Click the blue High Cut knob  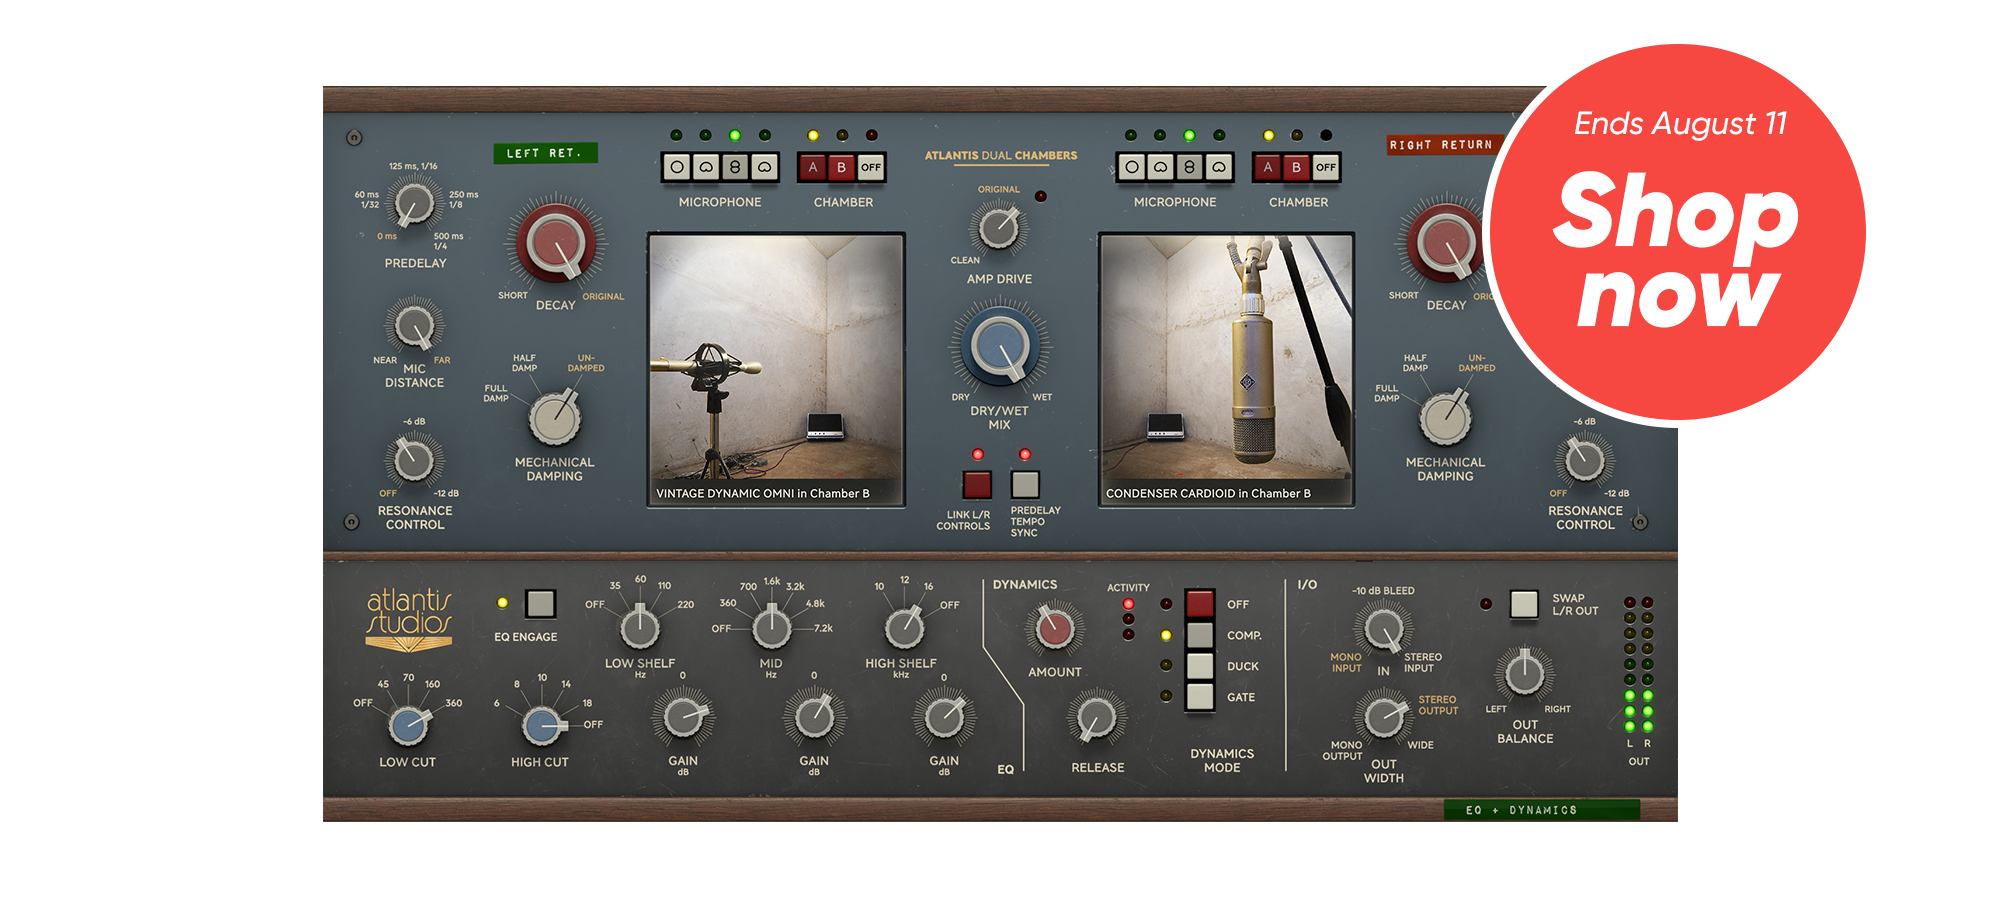point(541,725)
